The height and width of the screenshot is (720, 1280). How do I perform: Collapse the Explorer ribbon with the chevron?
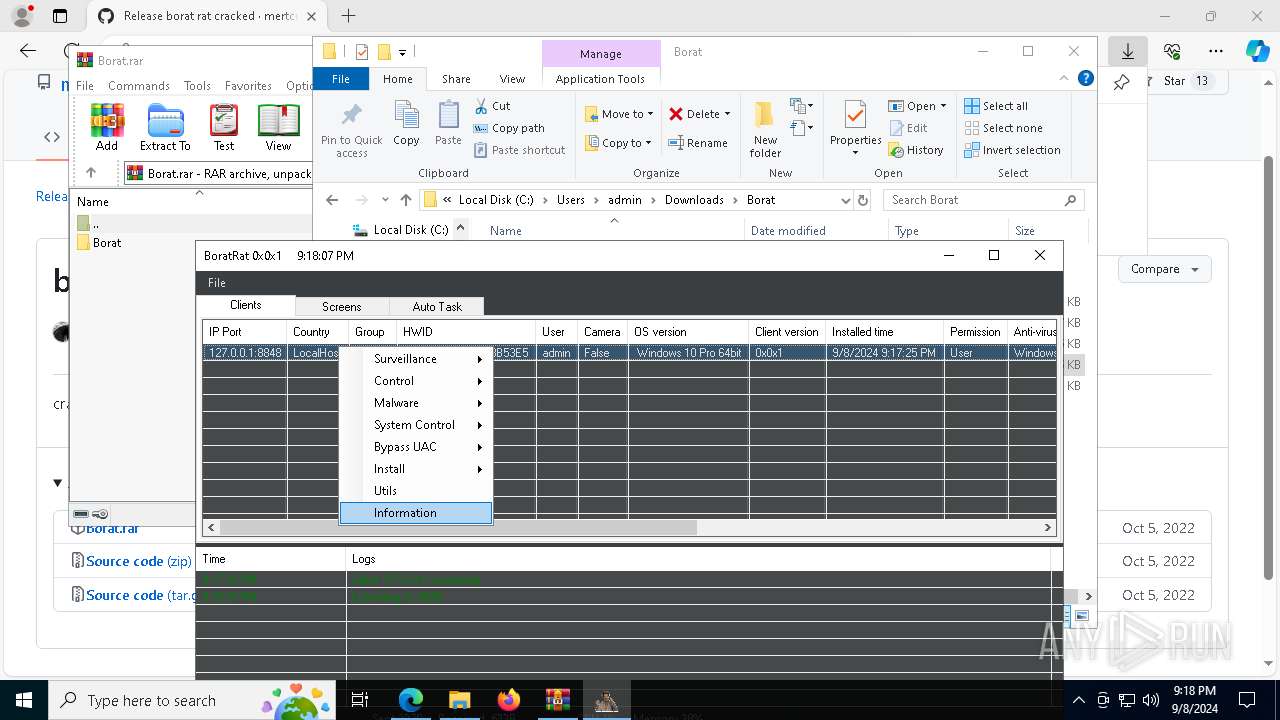[1065, 79]
